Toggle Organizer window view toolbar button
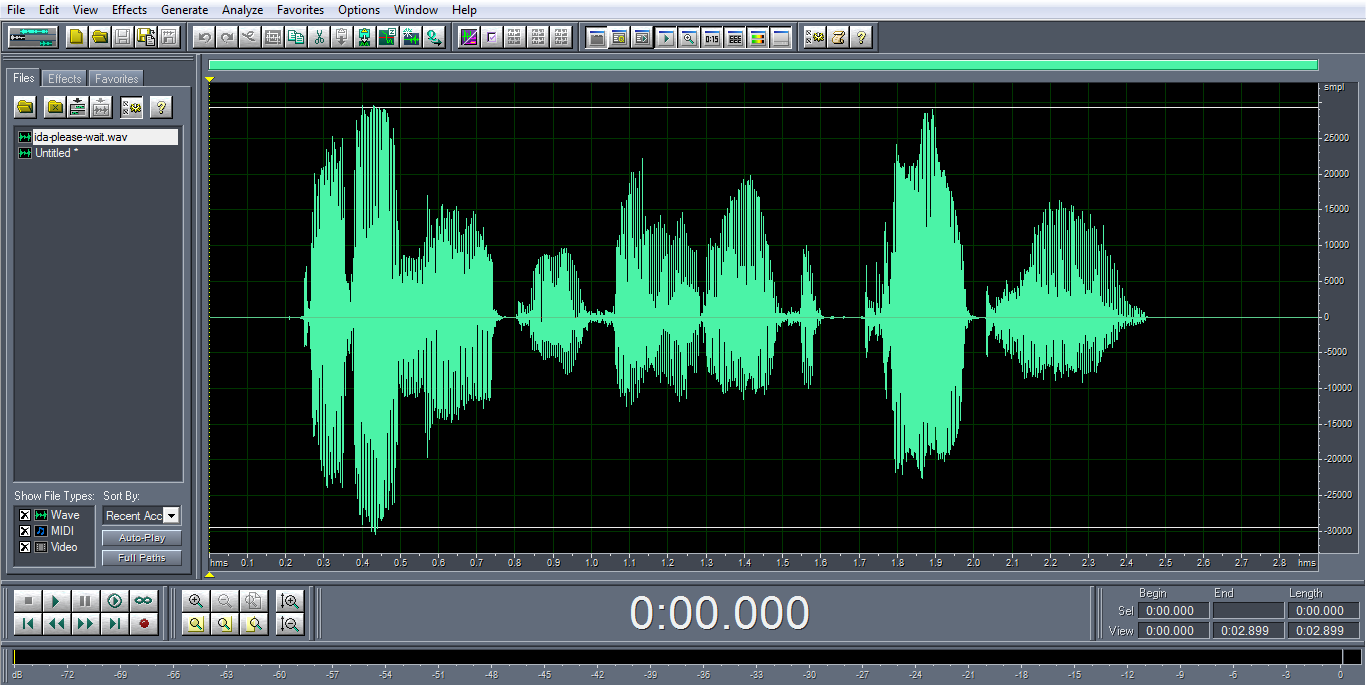 point(597,37)
